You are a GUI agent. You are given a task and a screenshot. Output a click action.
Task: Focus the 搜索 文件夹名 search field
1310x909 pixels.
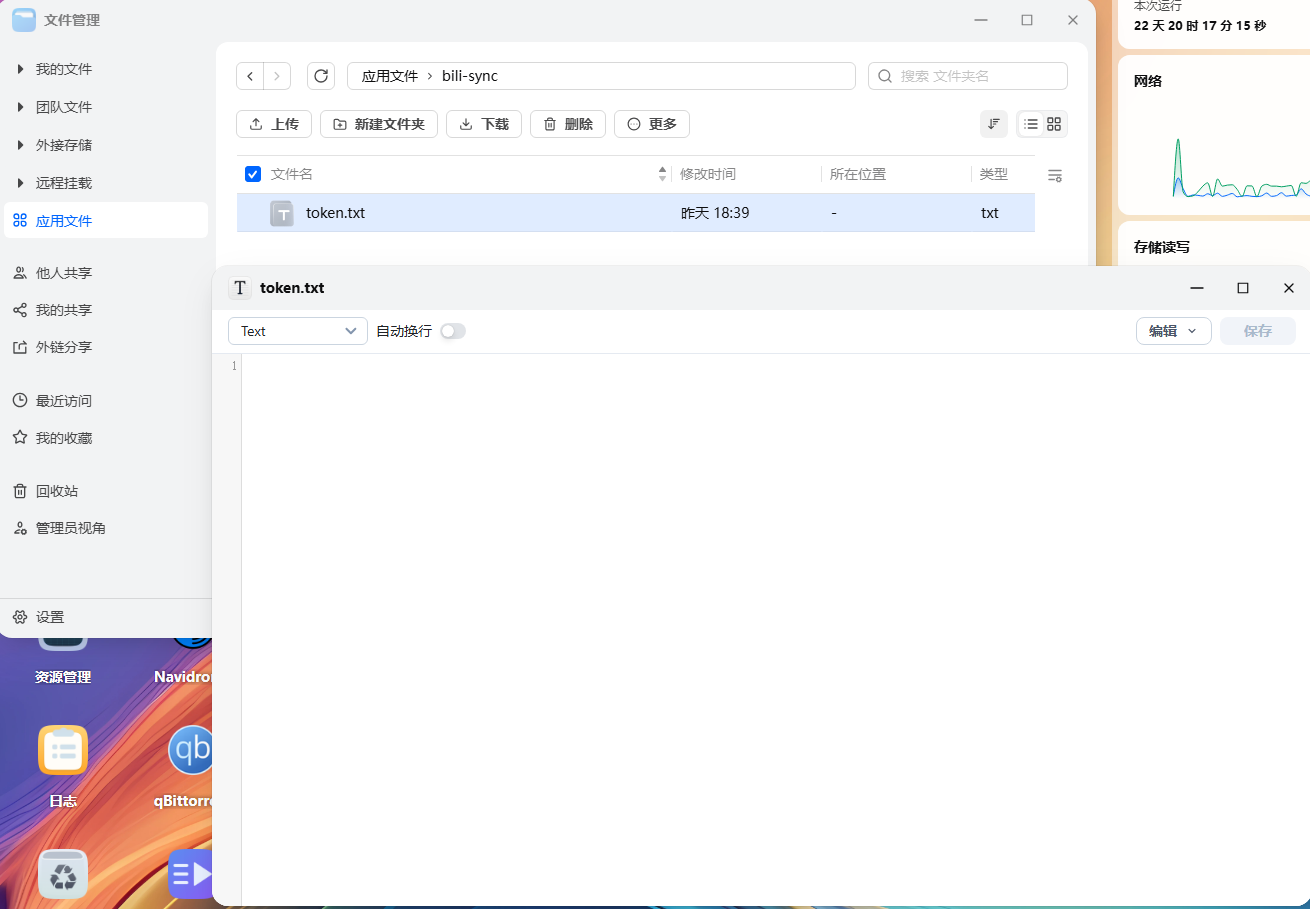click(x=968, y=76)
